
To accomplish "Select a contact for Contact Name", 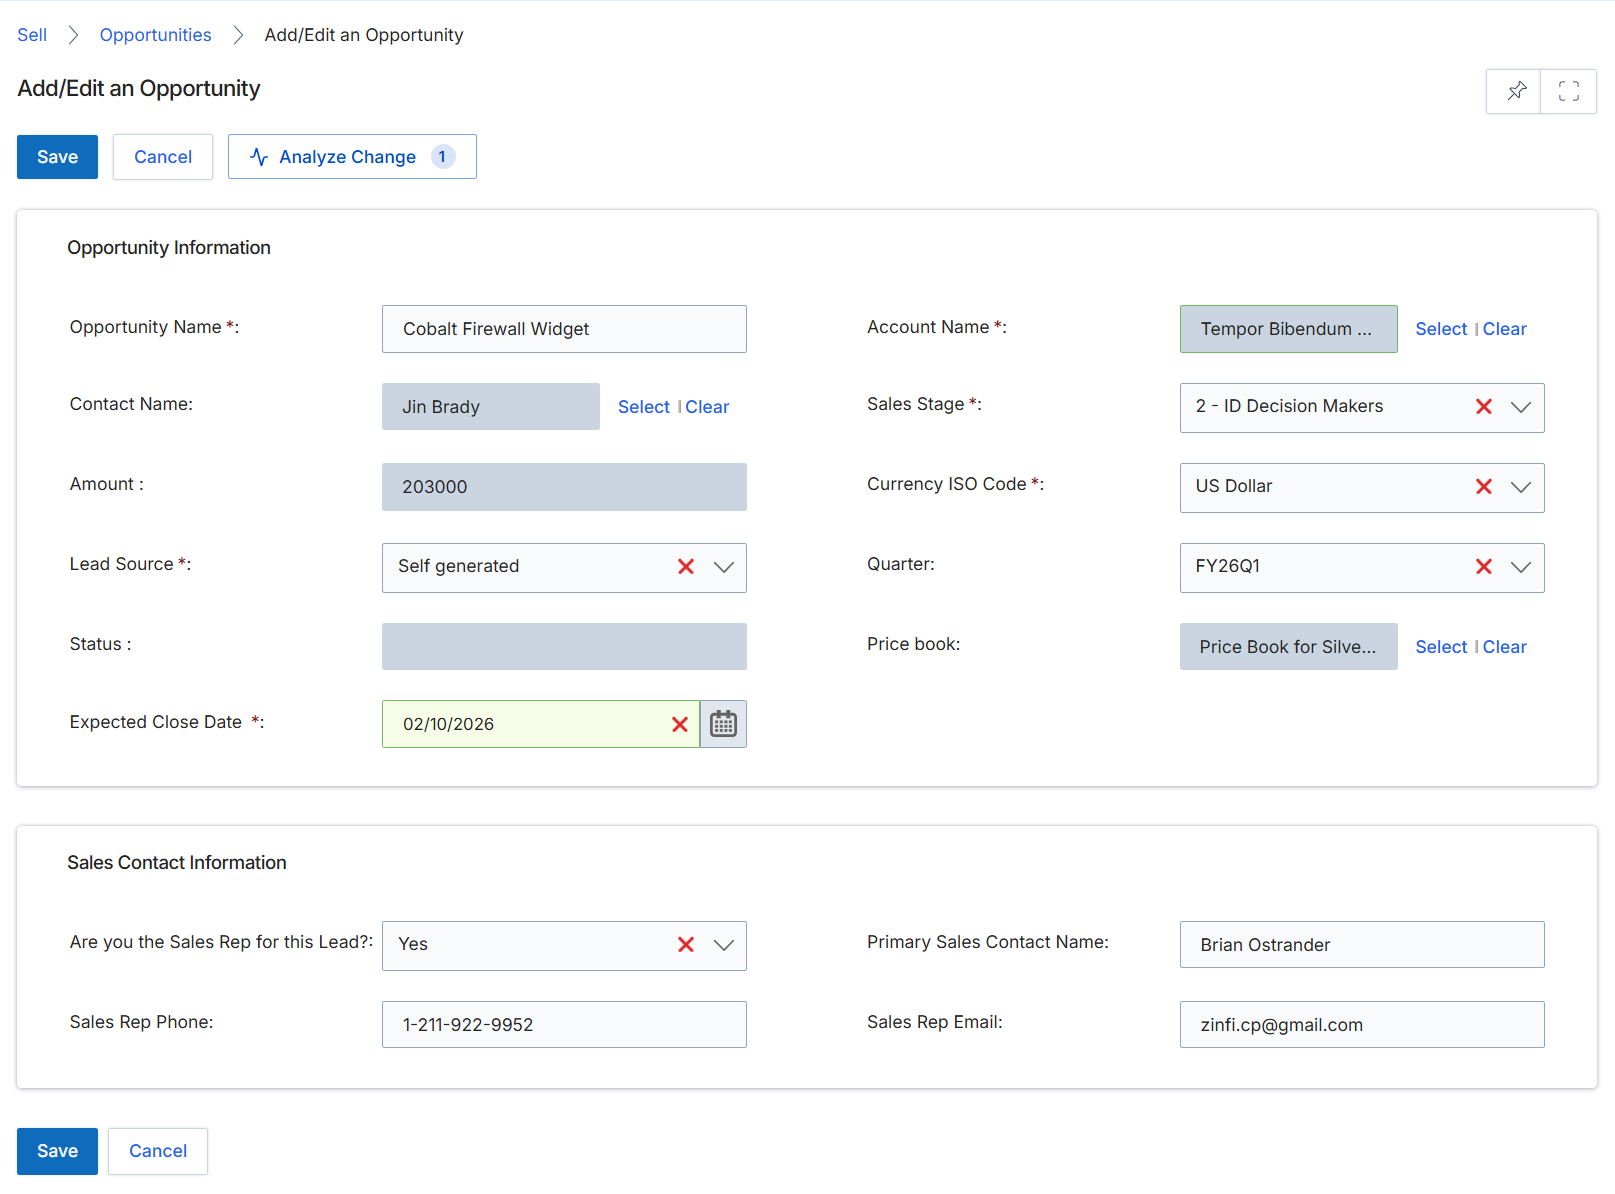I will pyautogui.click(x=644, y=407).
